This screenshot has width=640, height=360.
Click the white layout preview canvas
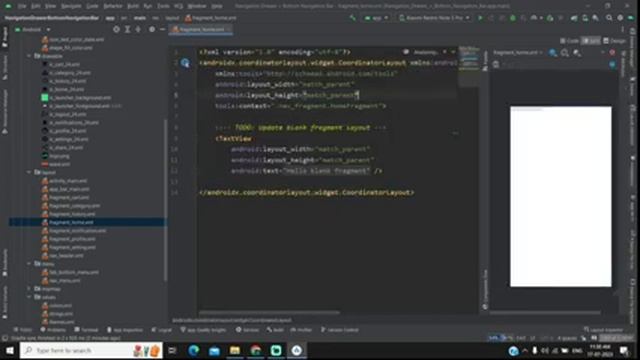[x=561, y=197]
